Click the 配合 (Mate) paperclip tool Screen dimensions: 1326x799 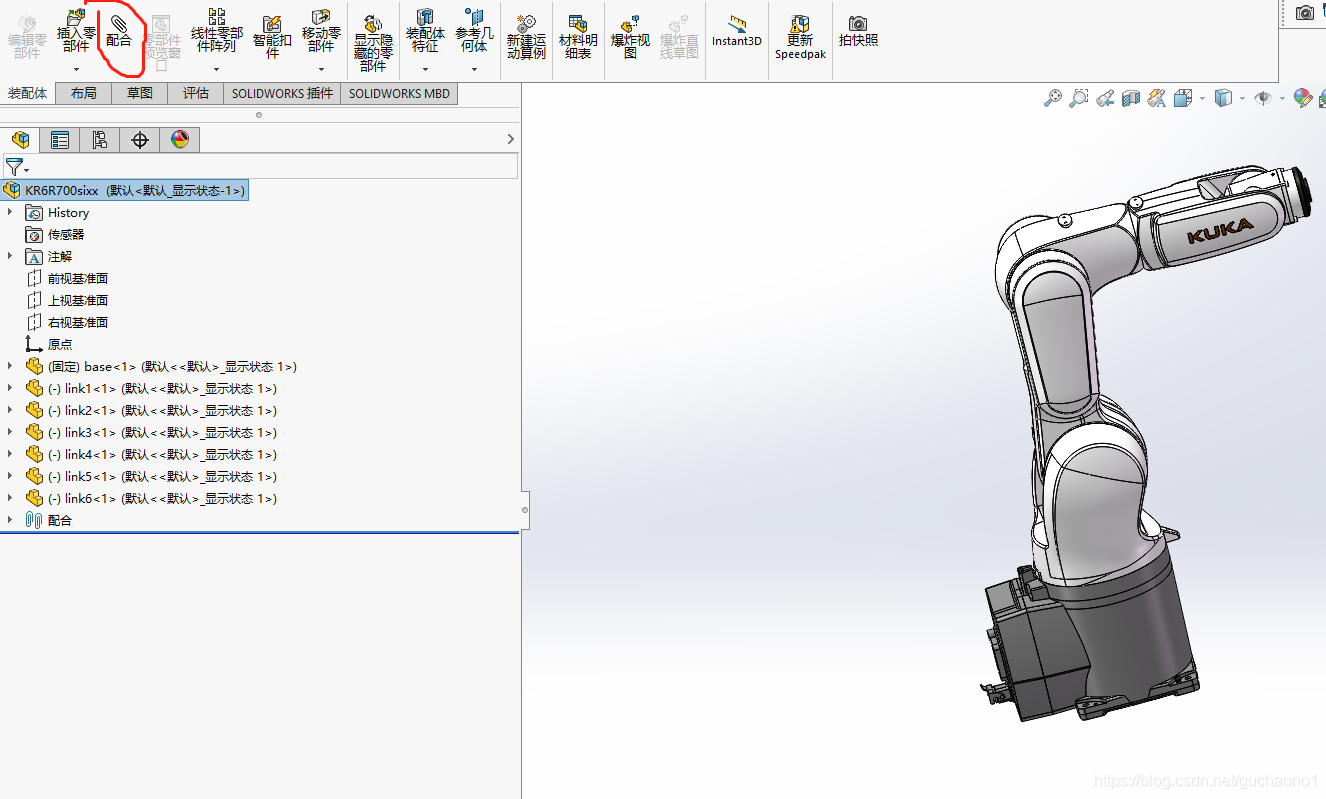(118, 32)
